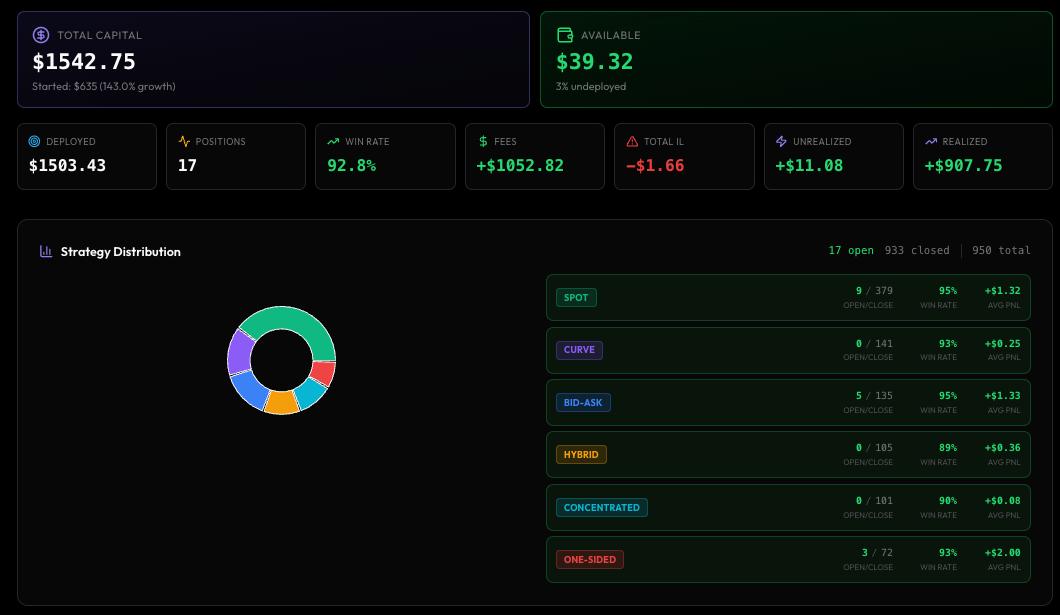This screenshot has width=1060, height=615.
Task: Click the $1542.75 total capital value
Action: point(84,62)
